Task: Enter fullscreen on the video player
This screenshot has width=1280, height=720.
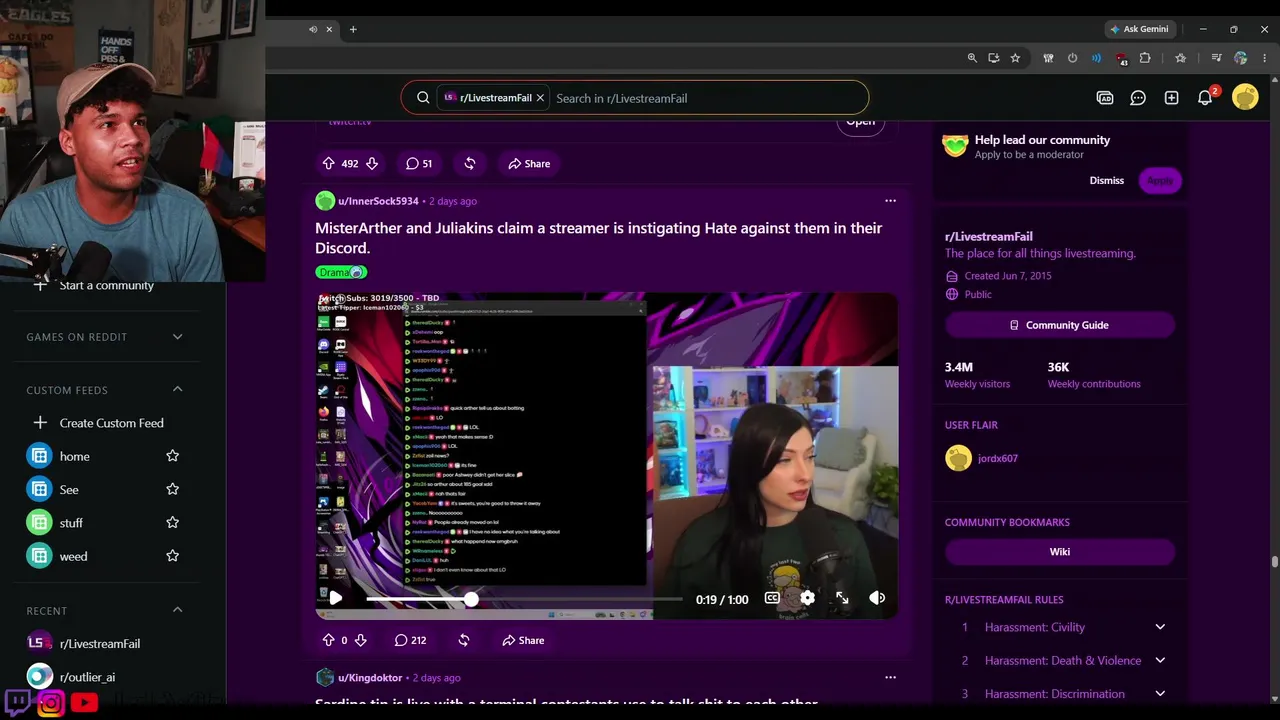Action: tap(842, 598)
